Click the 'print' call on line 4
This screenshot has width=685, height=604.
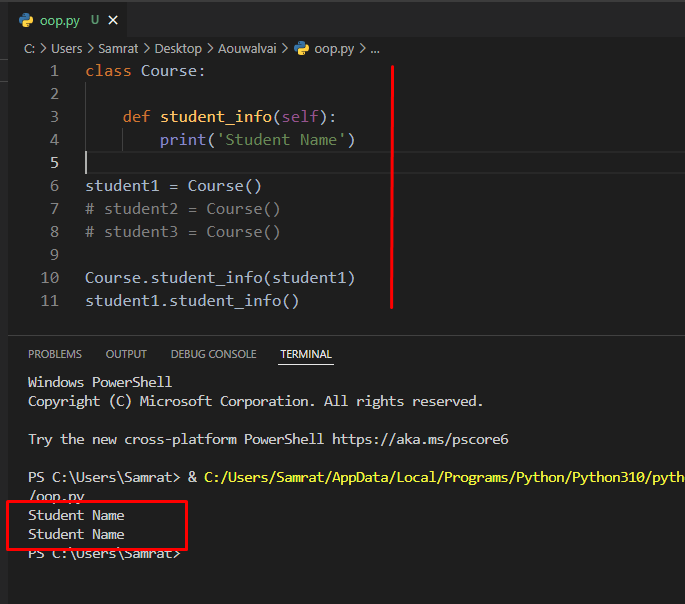click(183, 140)
